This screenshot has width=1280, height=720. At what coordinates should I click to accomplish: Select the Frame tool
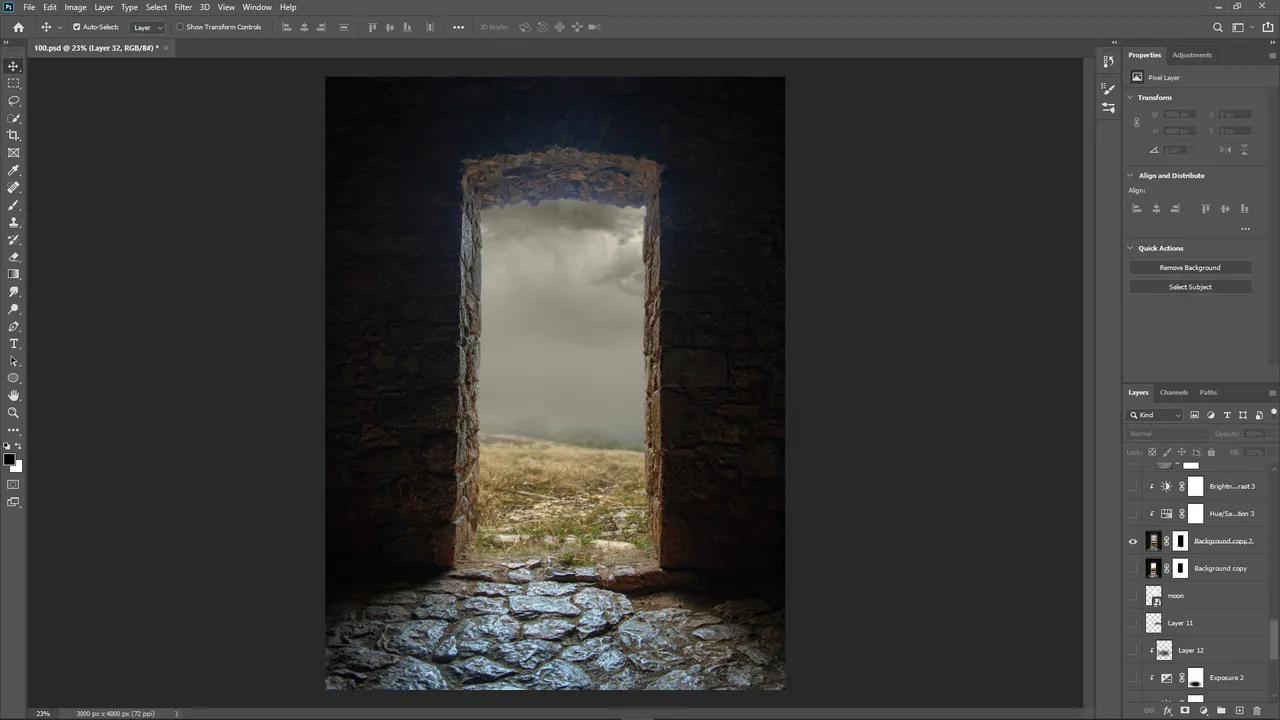13,153
